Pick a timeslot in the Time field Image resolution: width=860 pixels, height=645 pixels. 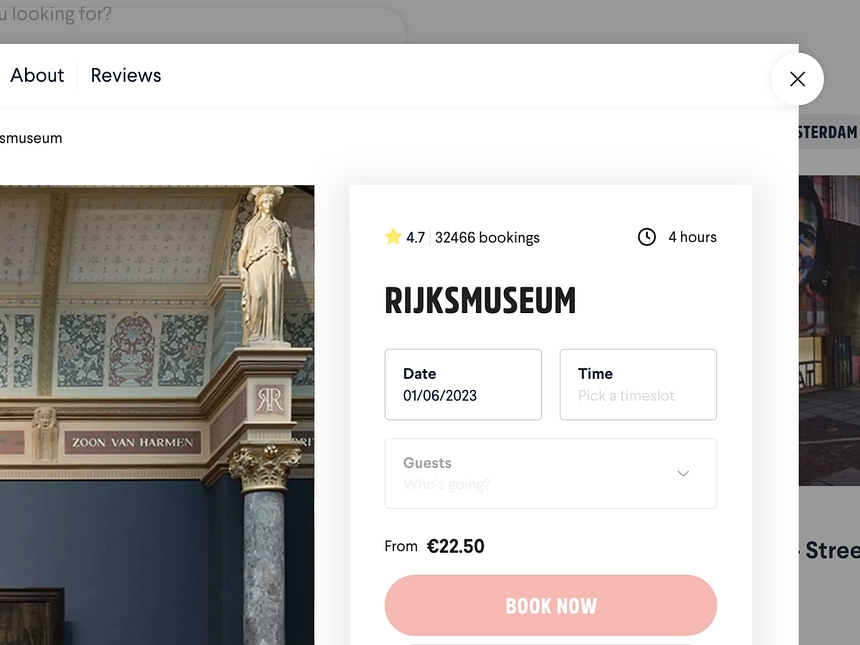(638, 384)
